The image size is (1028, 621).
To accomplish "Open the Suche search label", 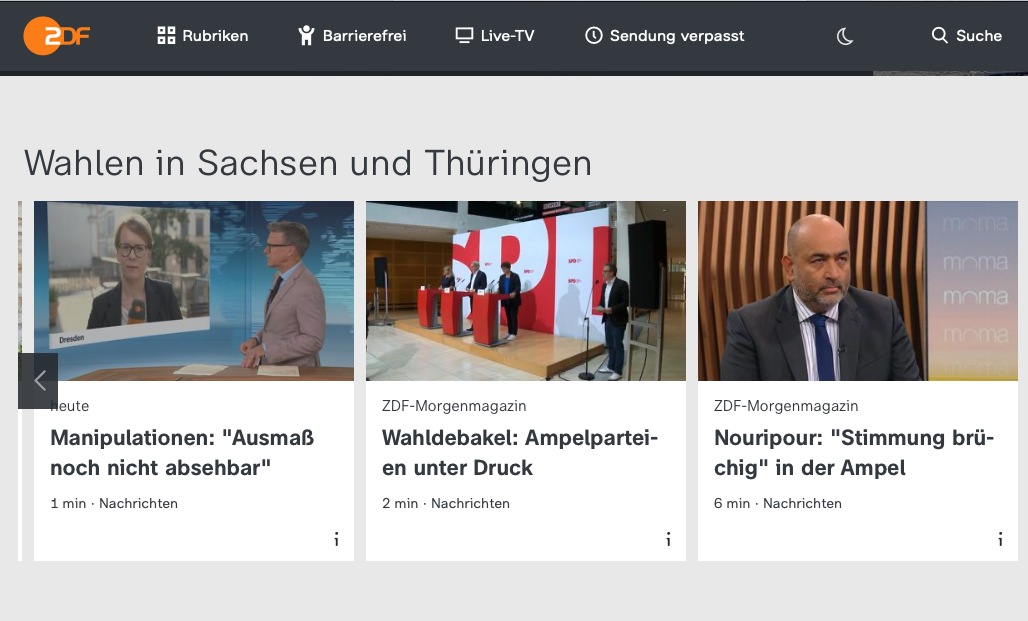I will click(979, 35).
